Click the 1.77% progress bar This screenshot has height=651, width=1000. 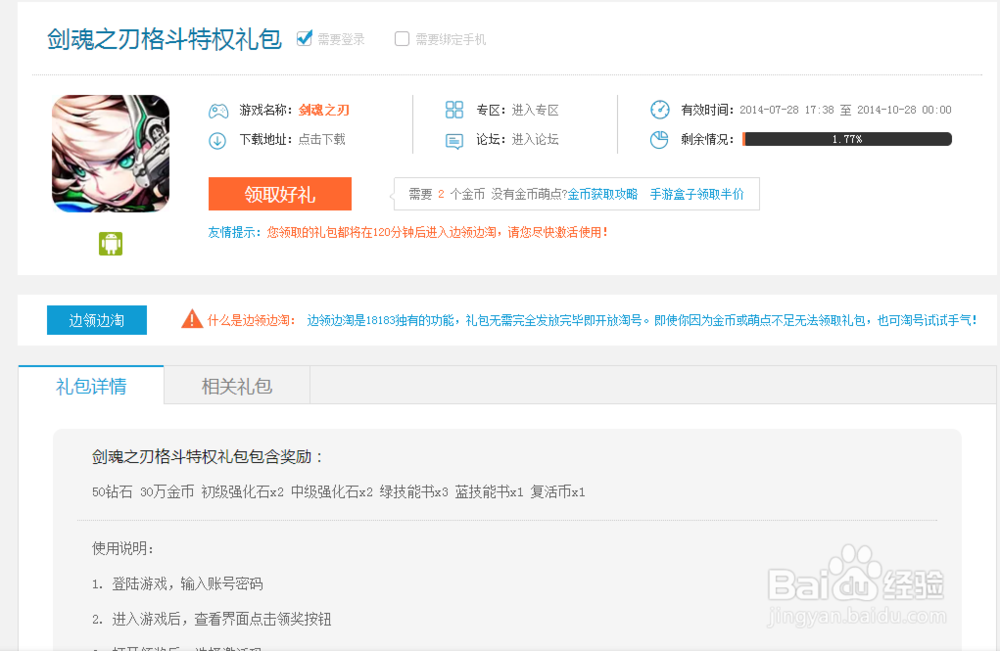pyautogui.click(x=847, y=139)
